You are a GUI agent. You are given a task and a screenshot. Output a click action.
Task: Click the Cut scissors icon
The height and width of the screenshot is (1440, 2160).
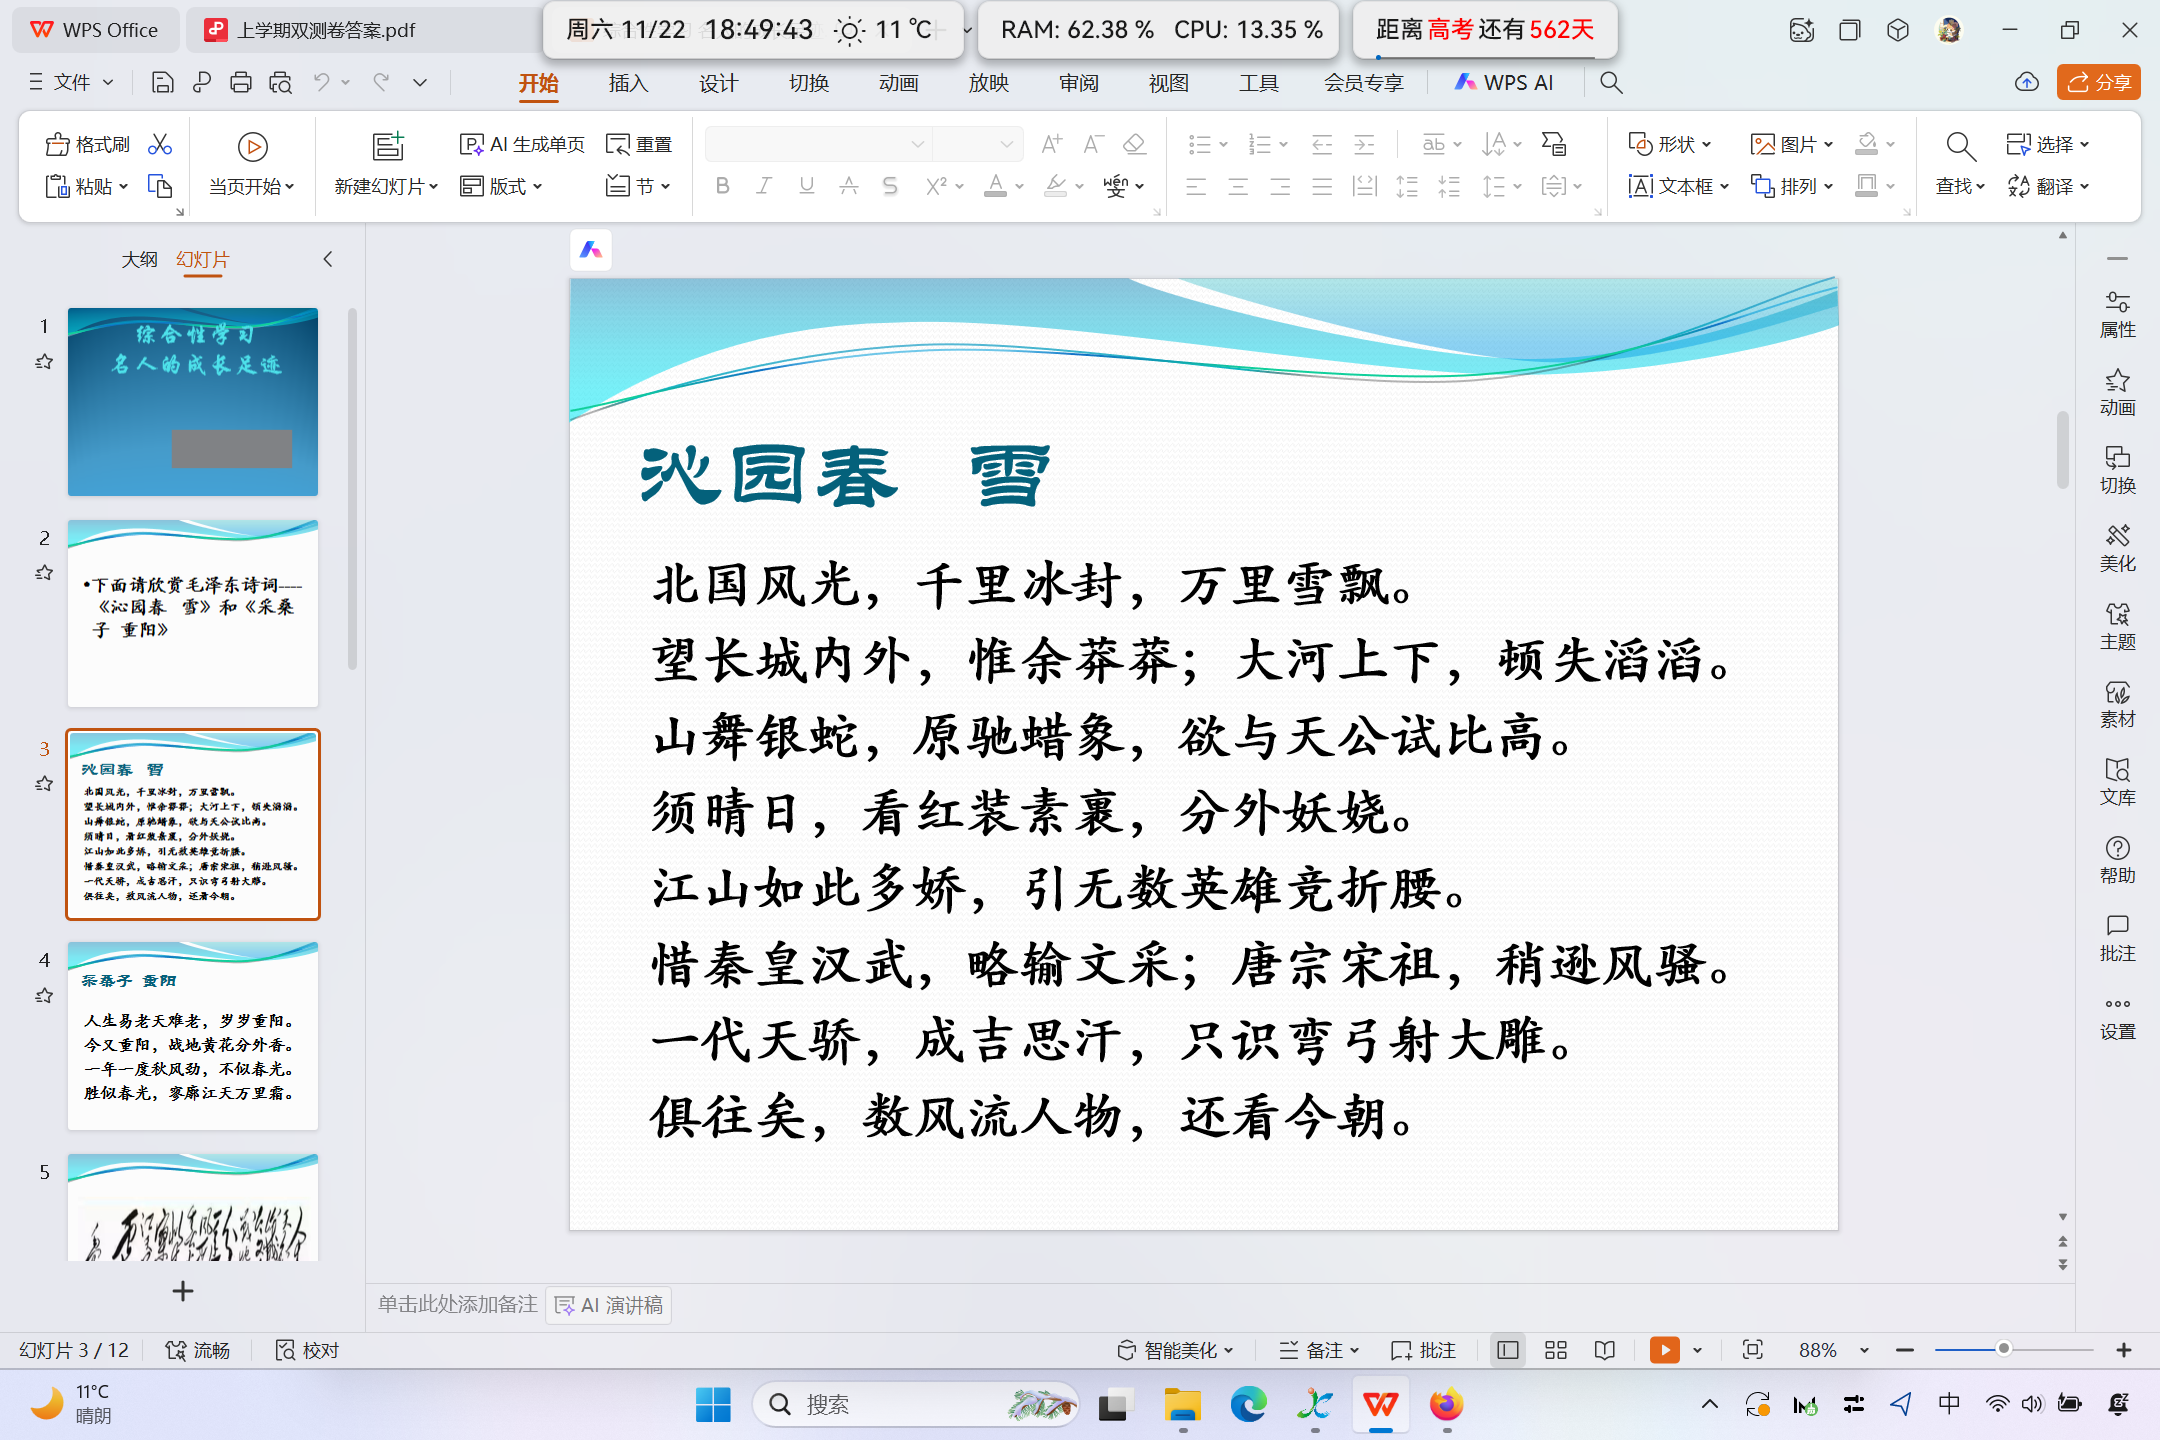pos(160,145)
